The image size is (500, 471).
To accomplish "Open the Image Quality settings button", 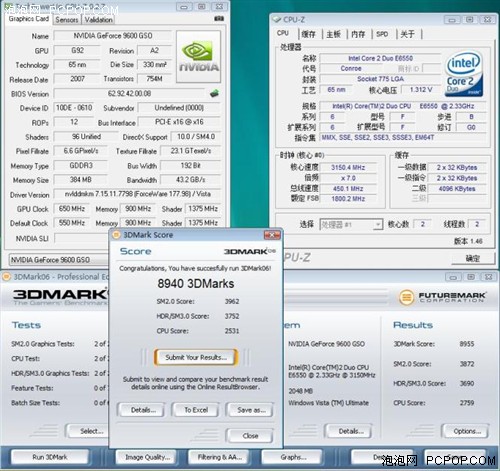I will point(147,457).
